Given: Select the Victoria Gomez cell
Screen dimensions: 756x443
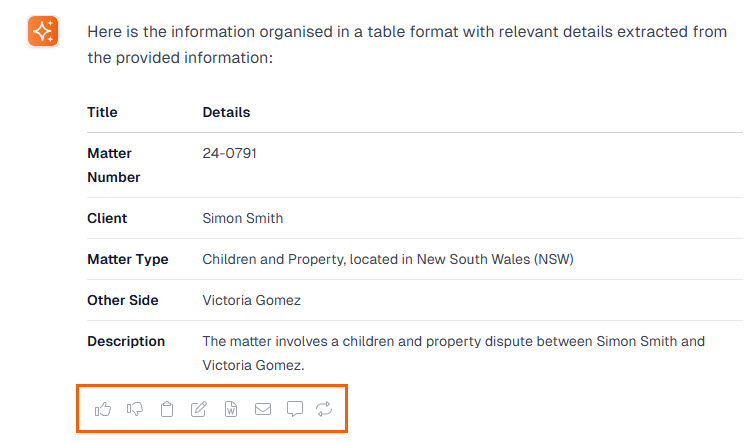Looking at the screenshot, I should (x=251, y=300).
